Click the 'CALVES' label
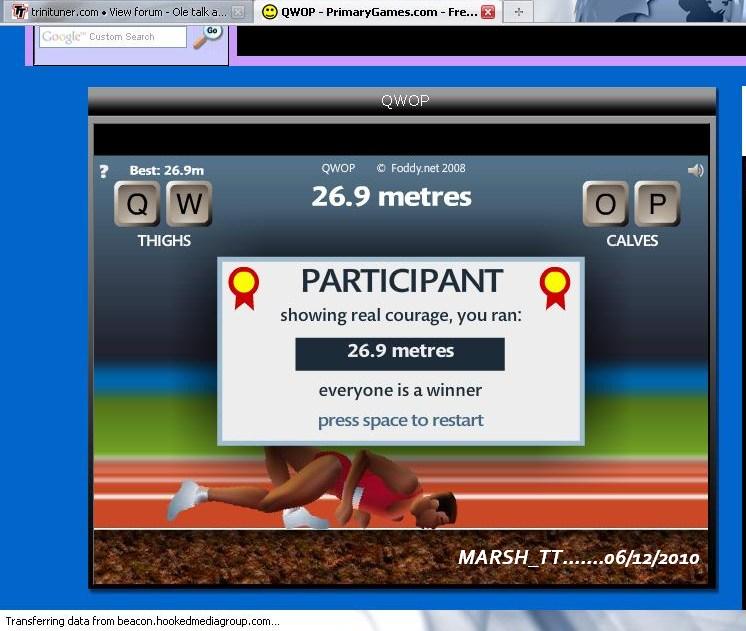Screen dimensions: 746x631 pos(632,241)
